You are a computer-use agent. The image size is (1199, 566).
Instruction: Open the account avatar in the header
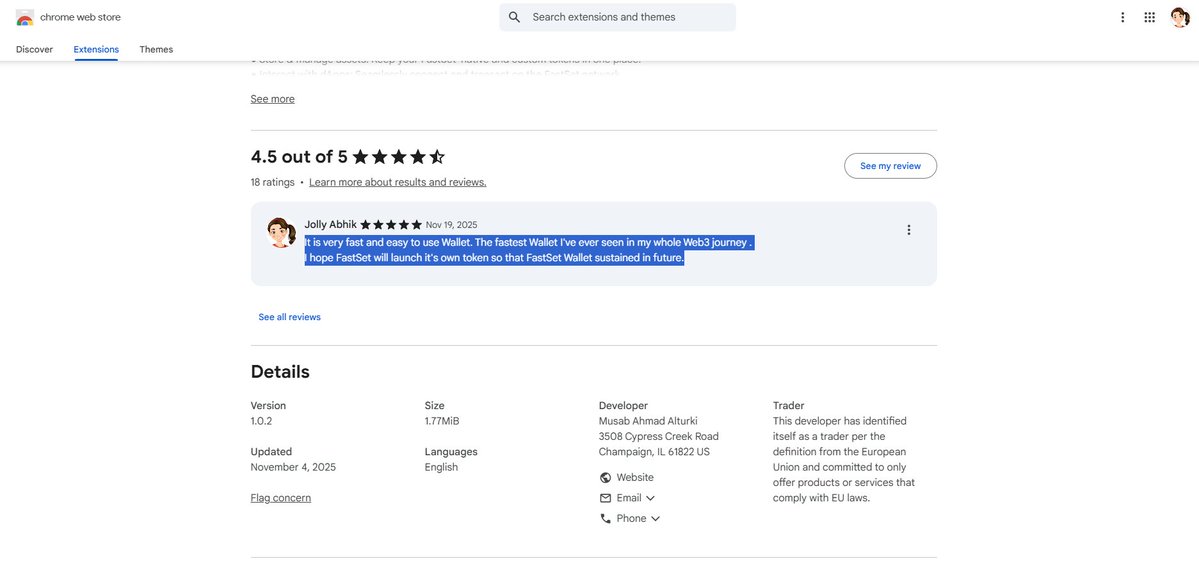(1180, 17)
